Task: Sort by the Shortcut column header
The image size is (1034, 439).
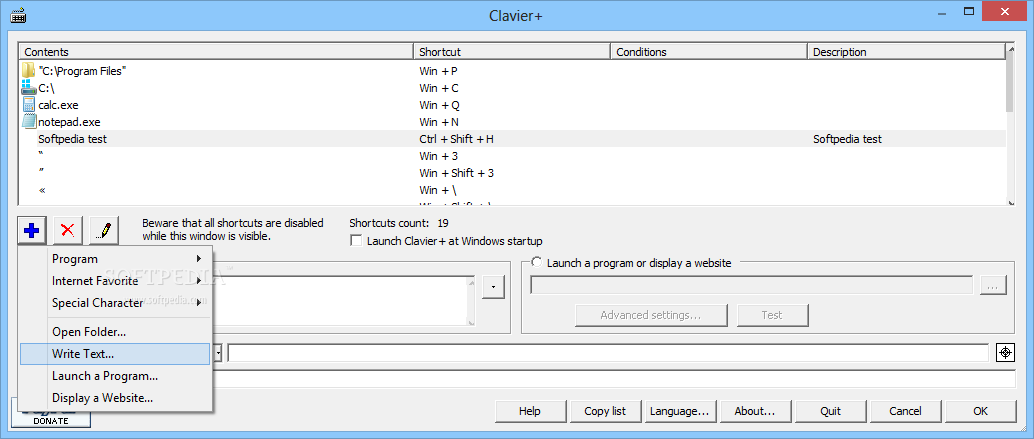Action: [512, 51]
